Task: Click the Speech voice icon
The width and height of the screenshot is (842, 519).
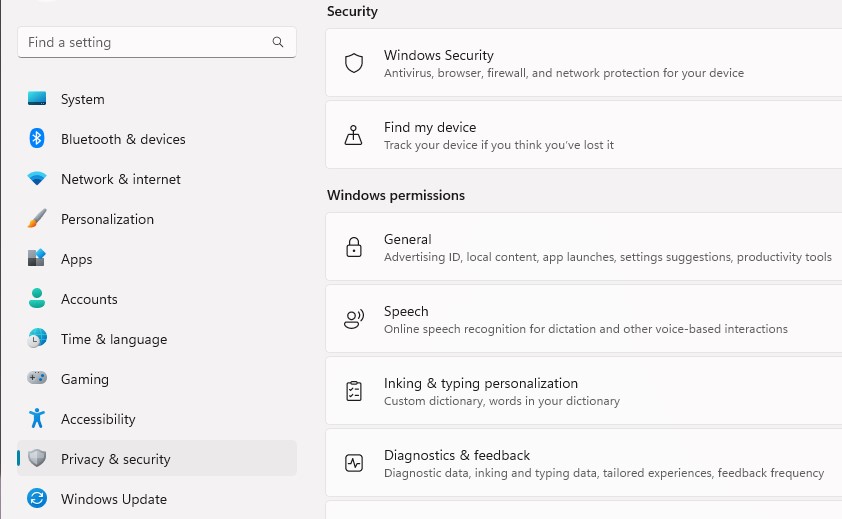Action: coord(354,319)
